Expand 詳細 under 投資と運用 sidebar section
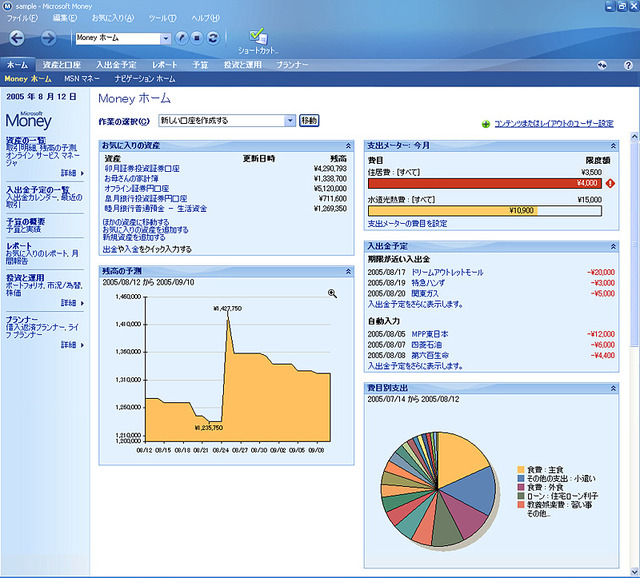Viewport: 640px width, 578px height. coord(72,303)
